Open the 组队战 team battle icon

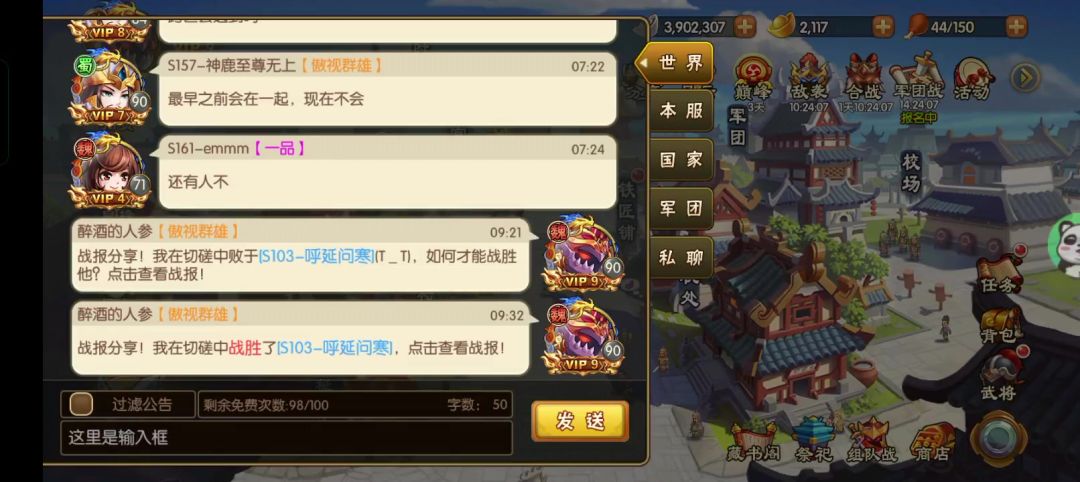point(872,441)
